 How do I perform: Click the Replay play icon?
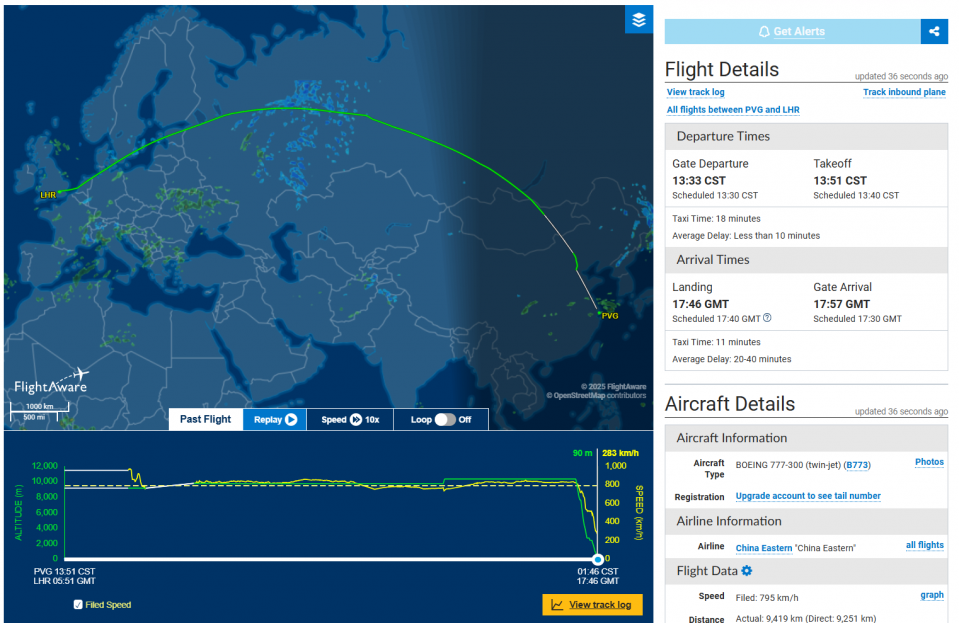tap(291, 419)
